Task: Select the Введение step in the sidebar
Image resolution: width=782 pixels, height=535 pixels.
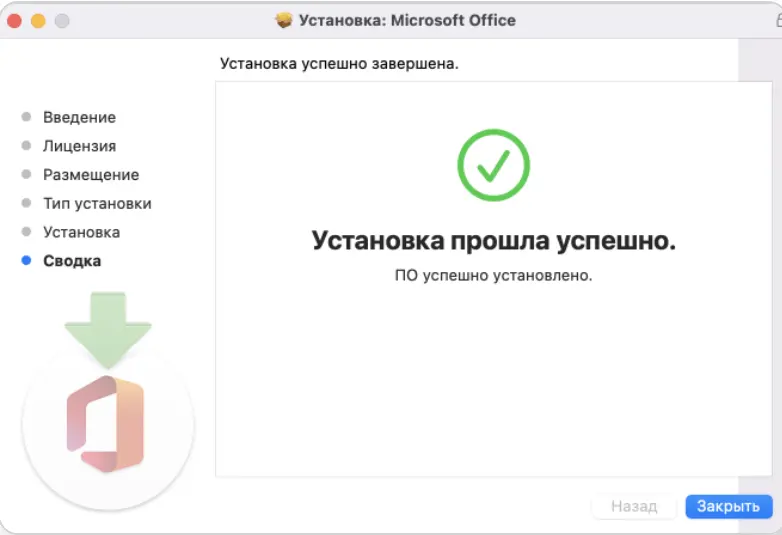Action: point(79,117)
